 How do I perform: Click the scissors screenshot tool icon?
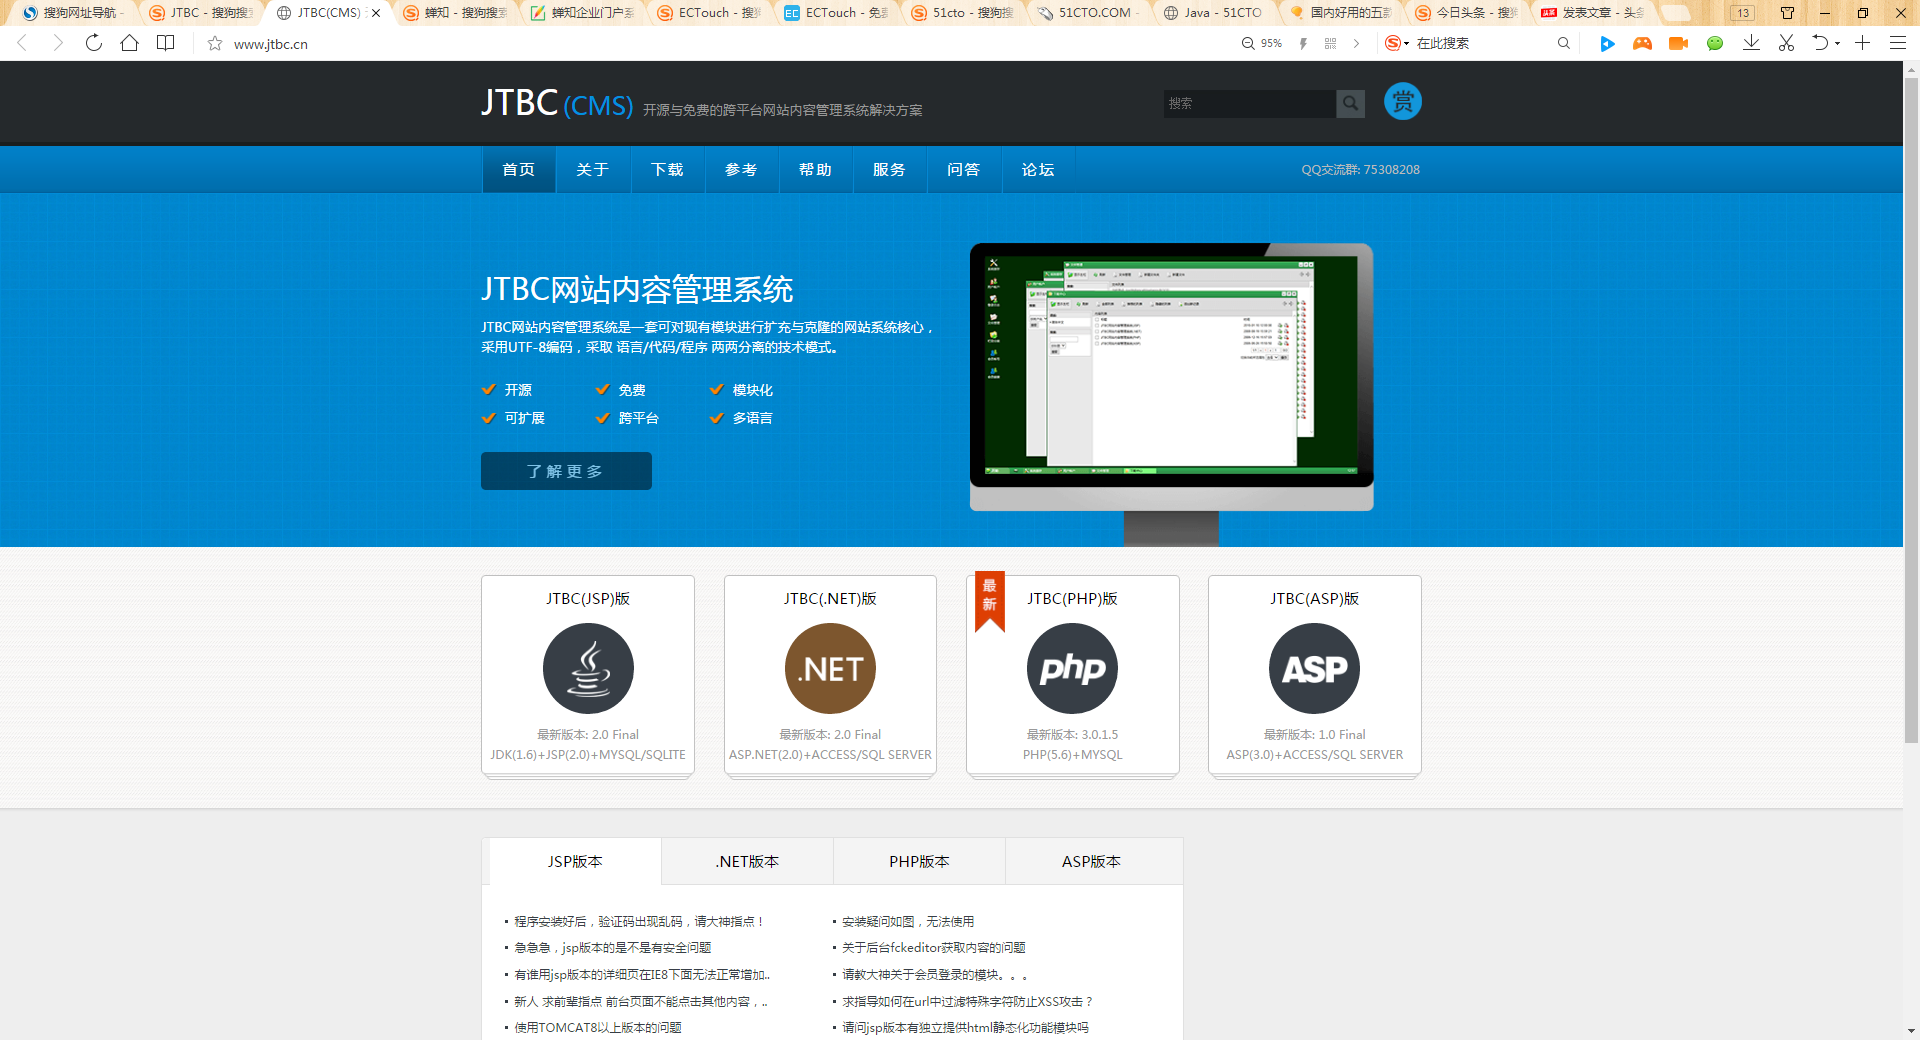pos(1786,43)
